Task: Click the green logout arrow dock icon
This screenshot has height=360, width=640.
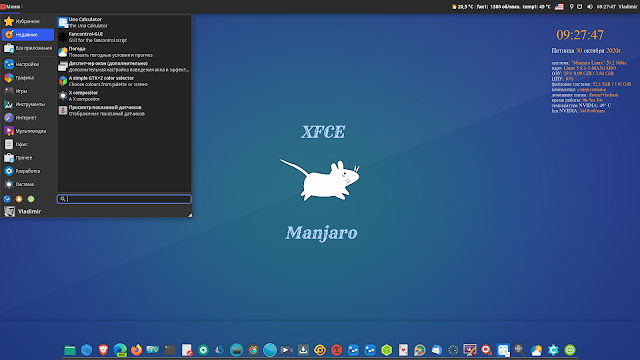Action: [x=570, y=350]
